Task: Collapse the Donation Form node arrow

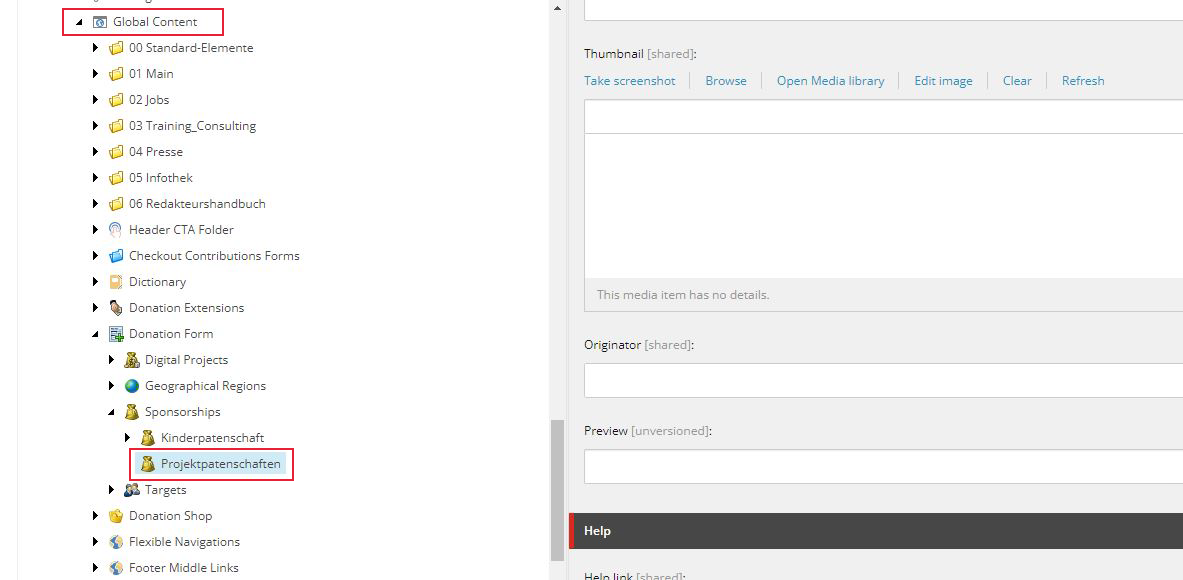Action: pyautogui.click(x=95, y=334)
